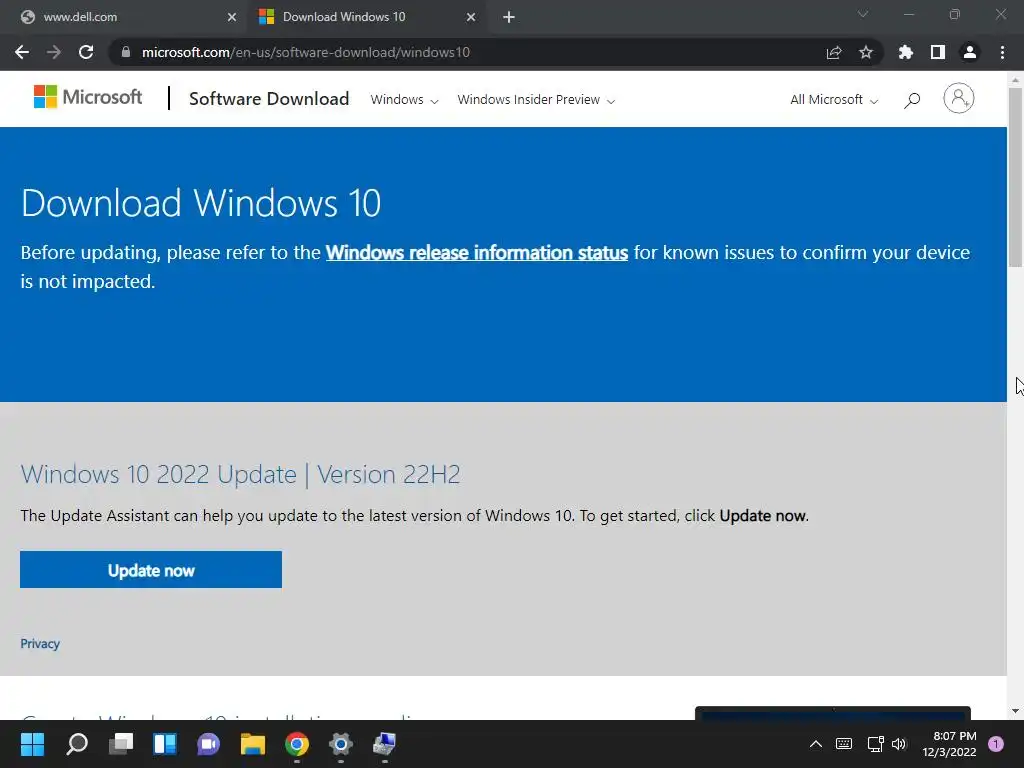Open the network tray icon
The image size is (1024, 768).
(875, 744)
